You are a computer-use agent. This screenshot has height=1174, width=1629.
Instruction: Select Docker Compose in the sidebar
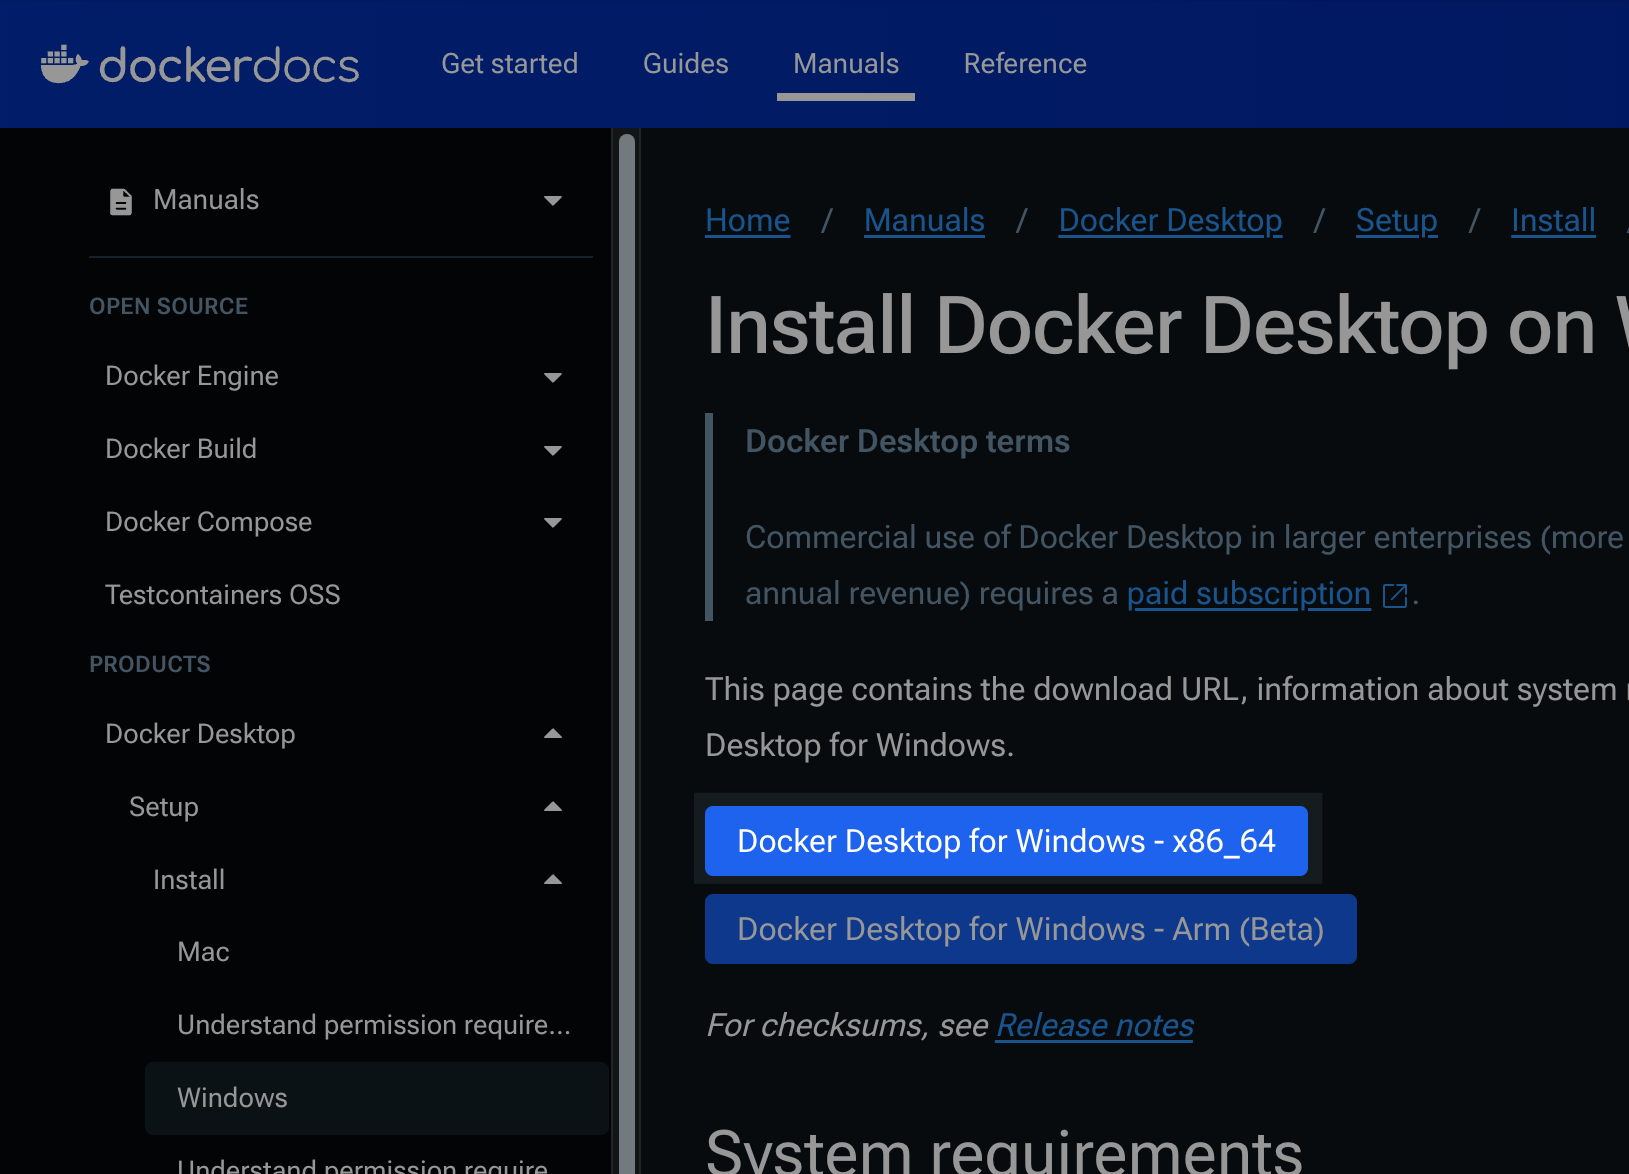[x=209, y=522]
